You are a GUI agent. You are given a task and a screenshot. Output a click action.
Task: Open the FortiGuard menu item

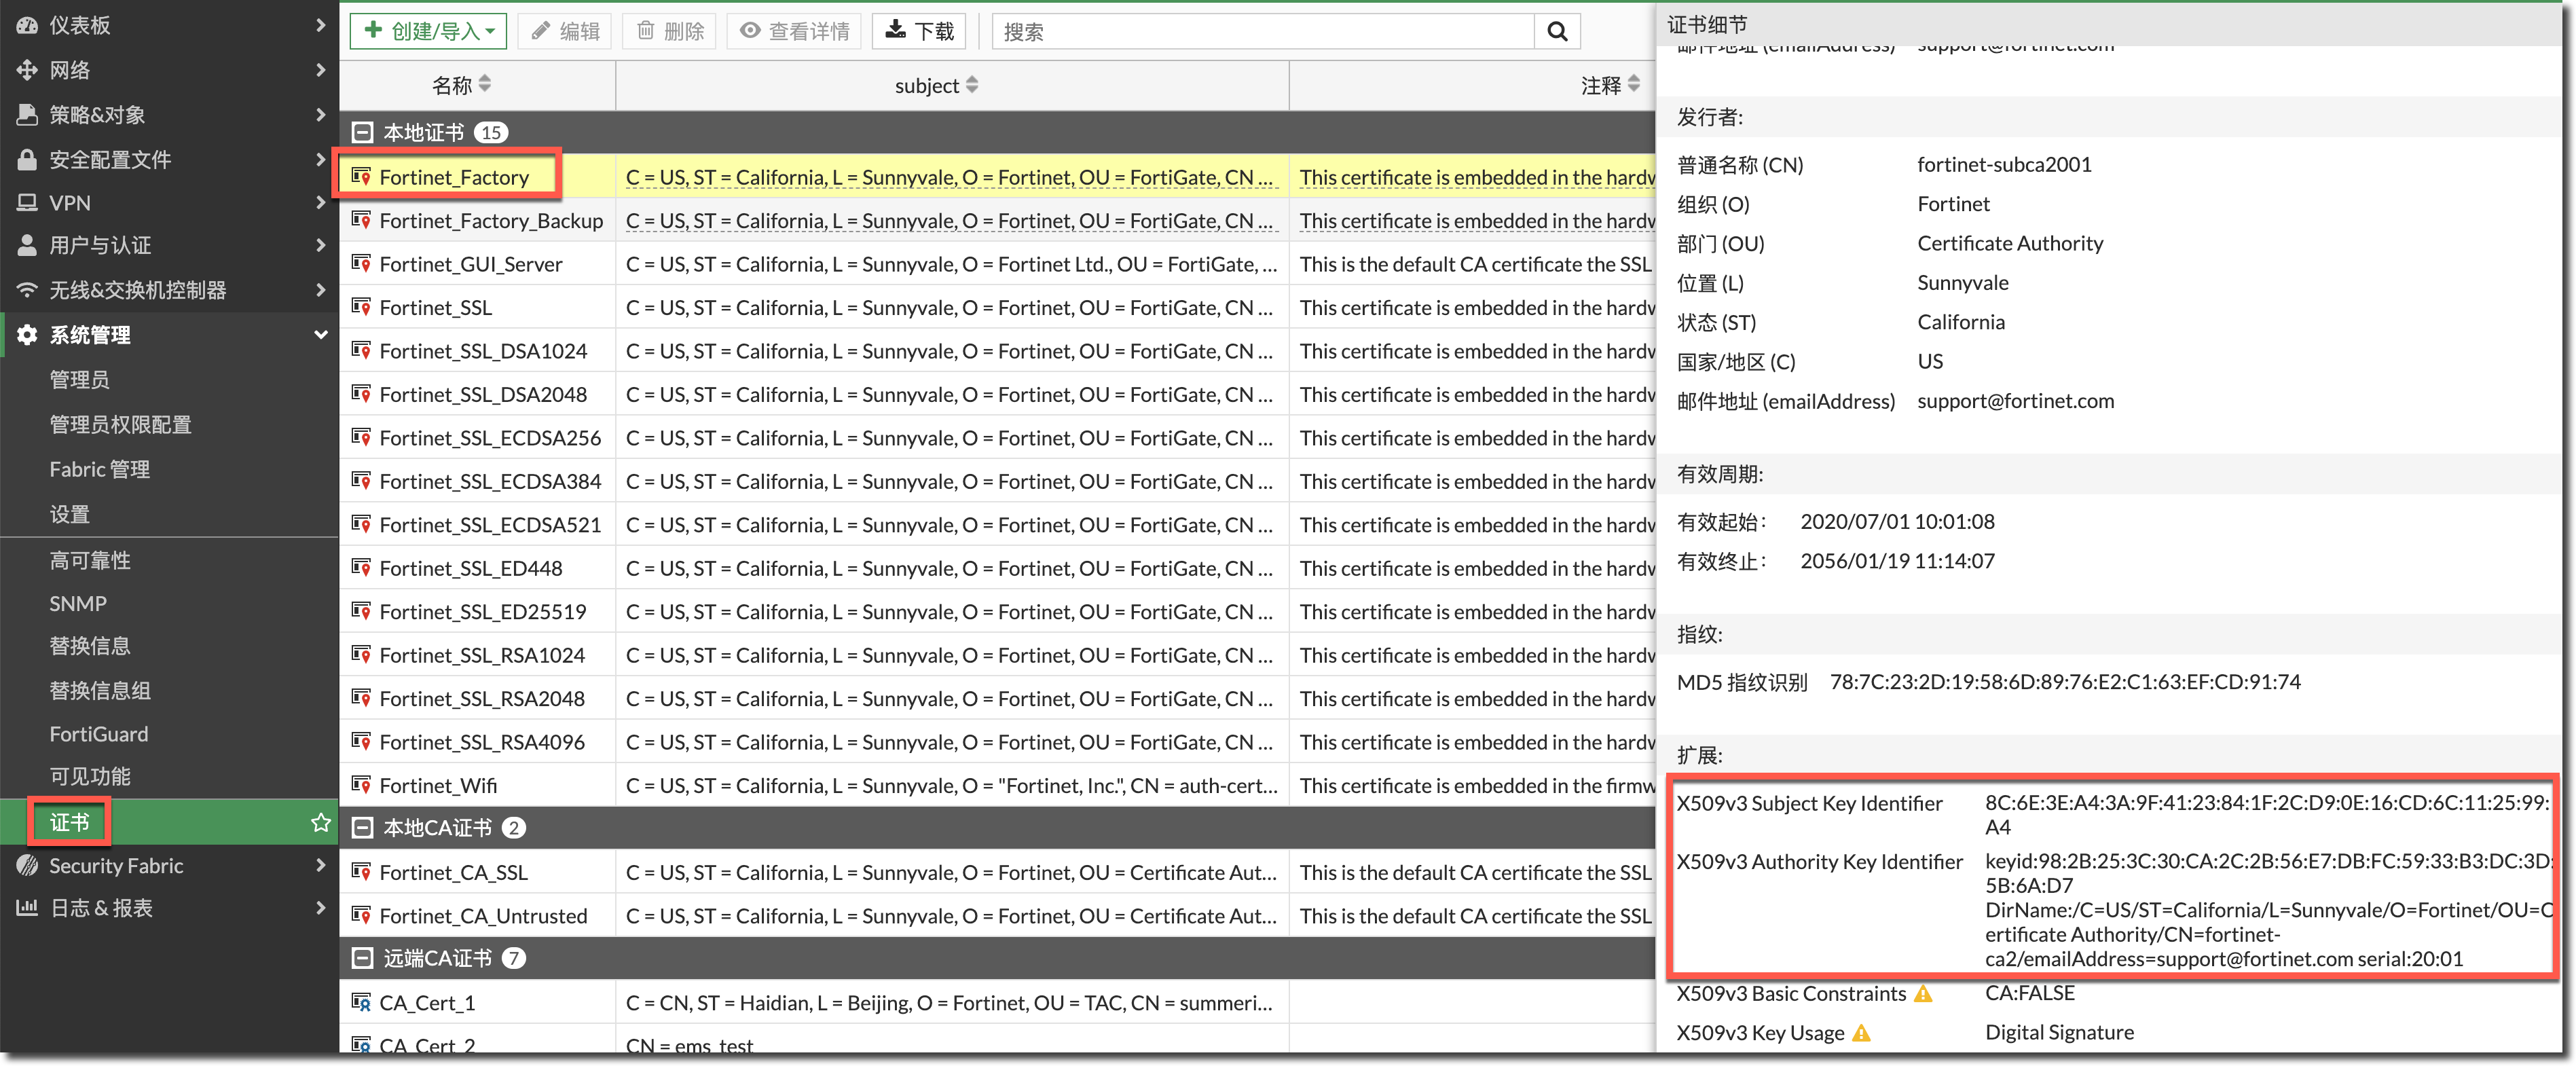pos(99,734)
